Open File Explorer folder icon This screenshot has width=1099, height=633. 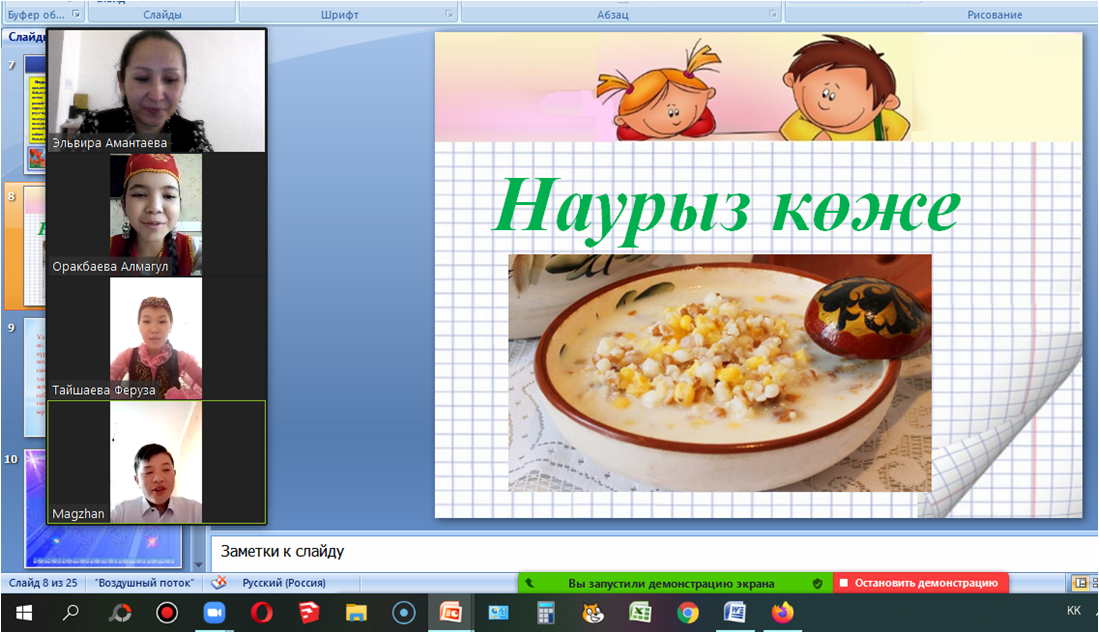[356, 612]
